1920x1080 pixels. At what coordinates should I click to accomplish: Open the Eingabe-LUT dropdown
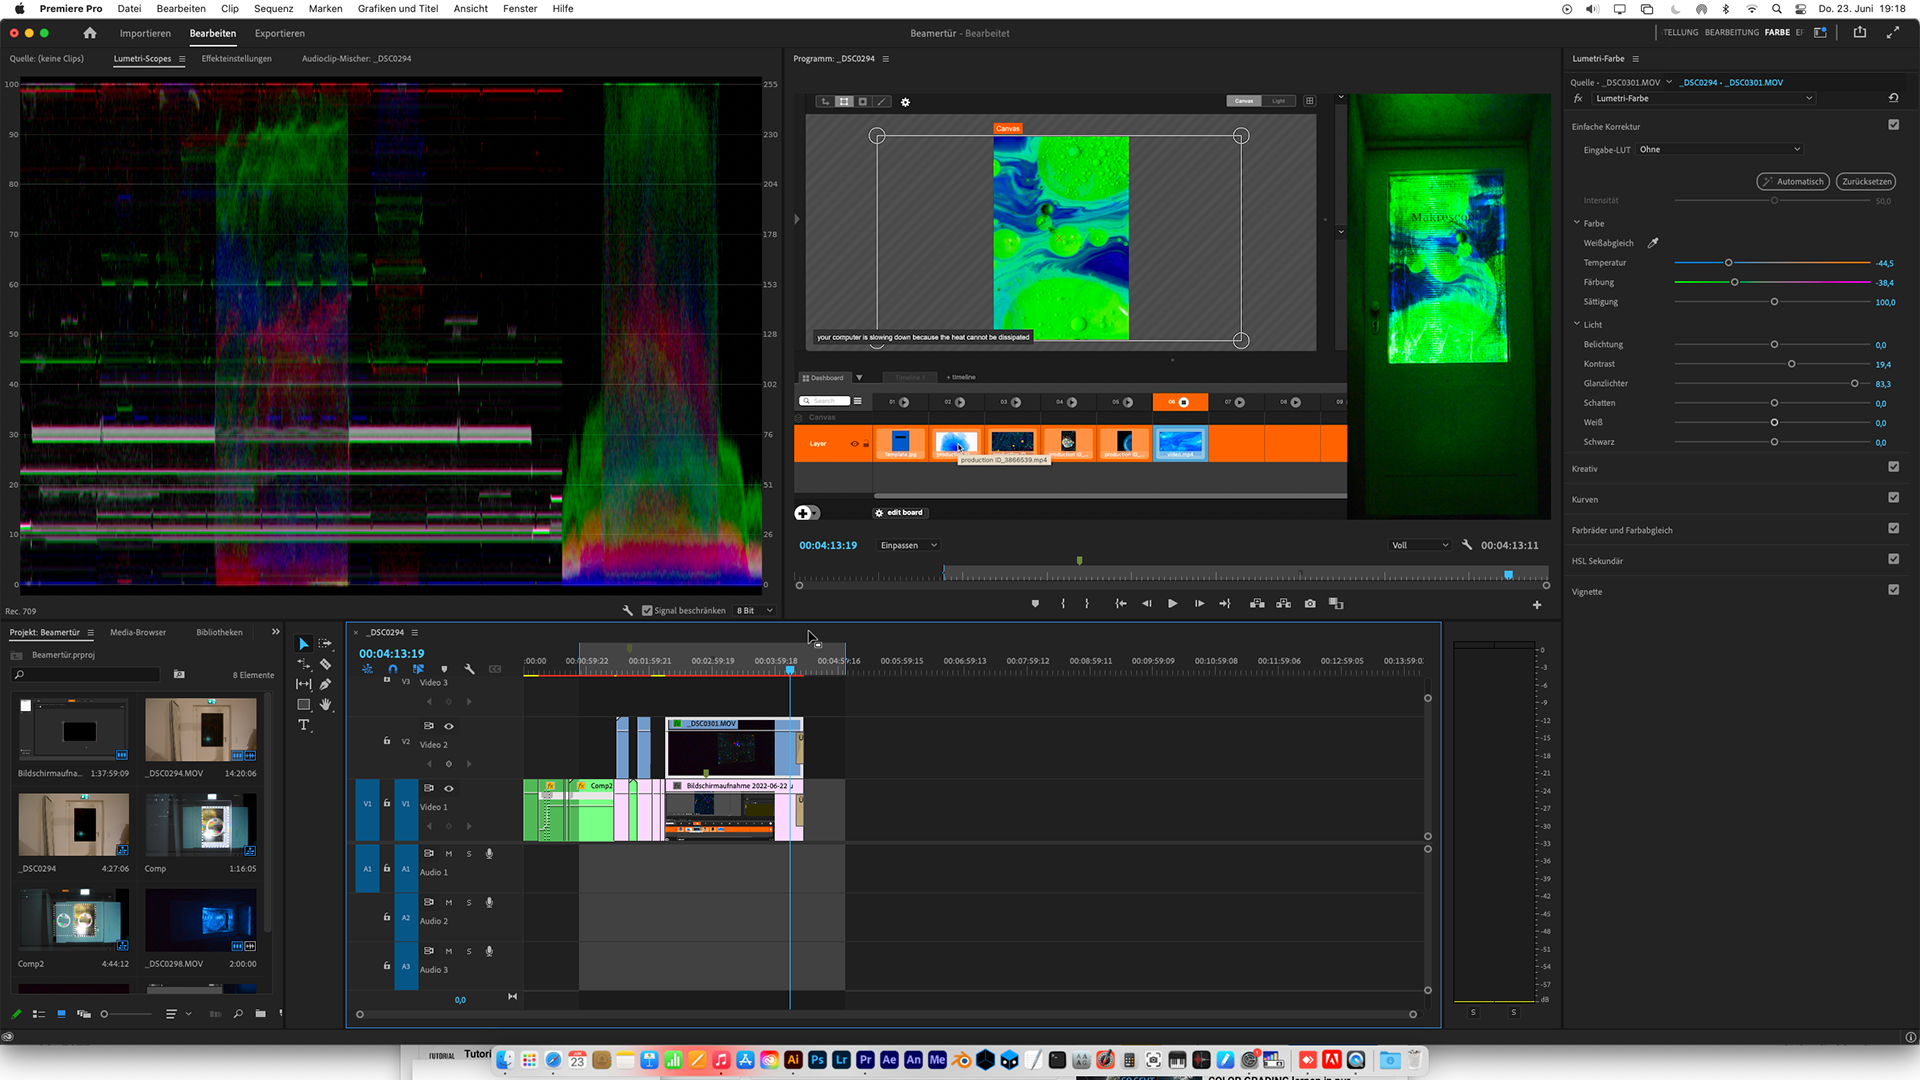1718,150
